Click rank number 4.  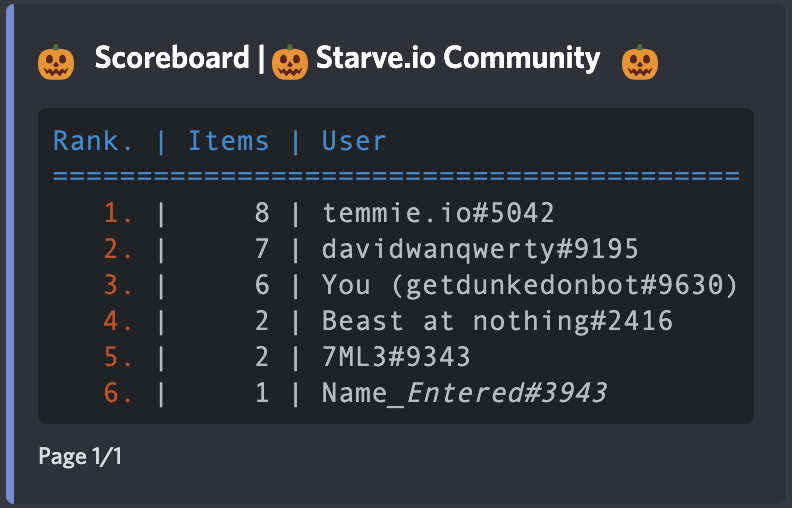(118, 321)
